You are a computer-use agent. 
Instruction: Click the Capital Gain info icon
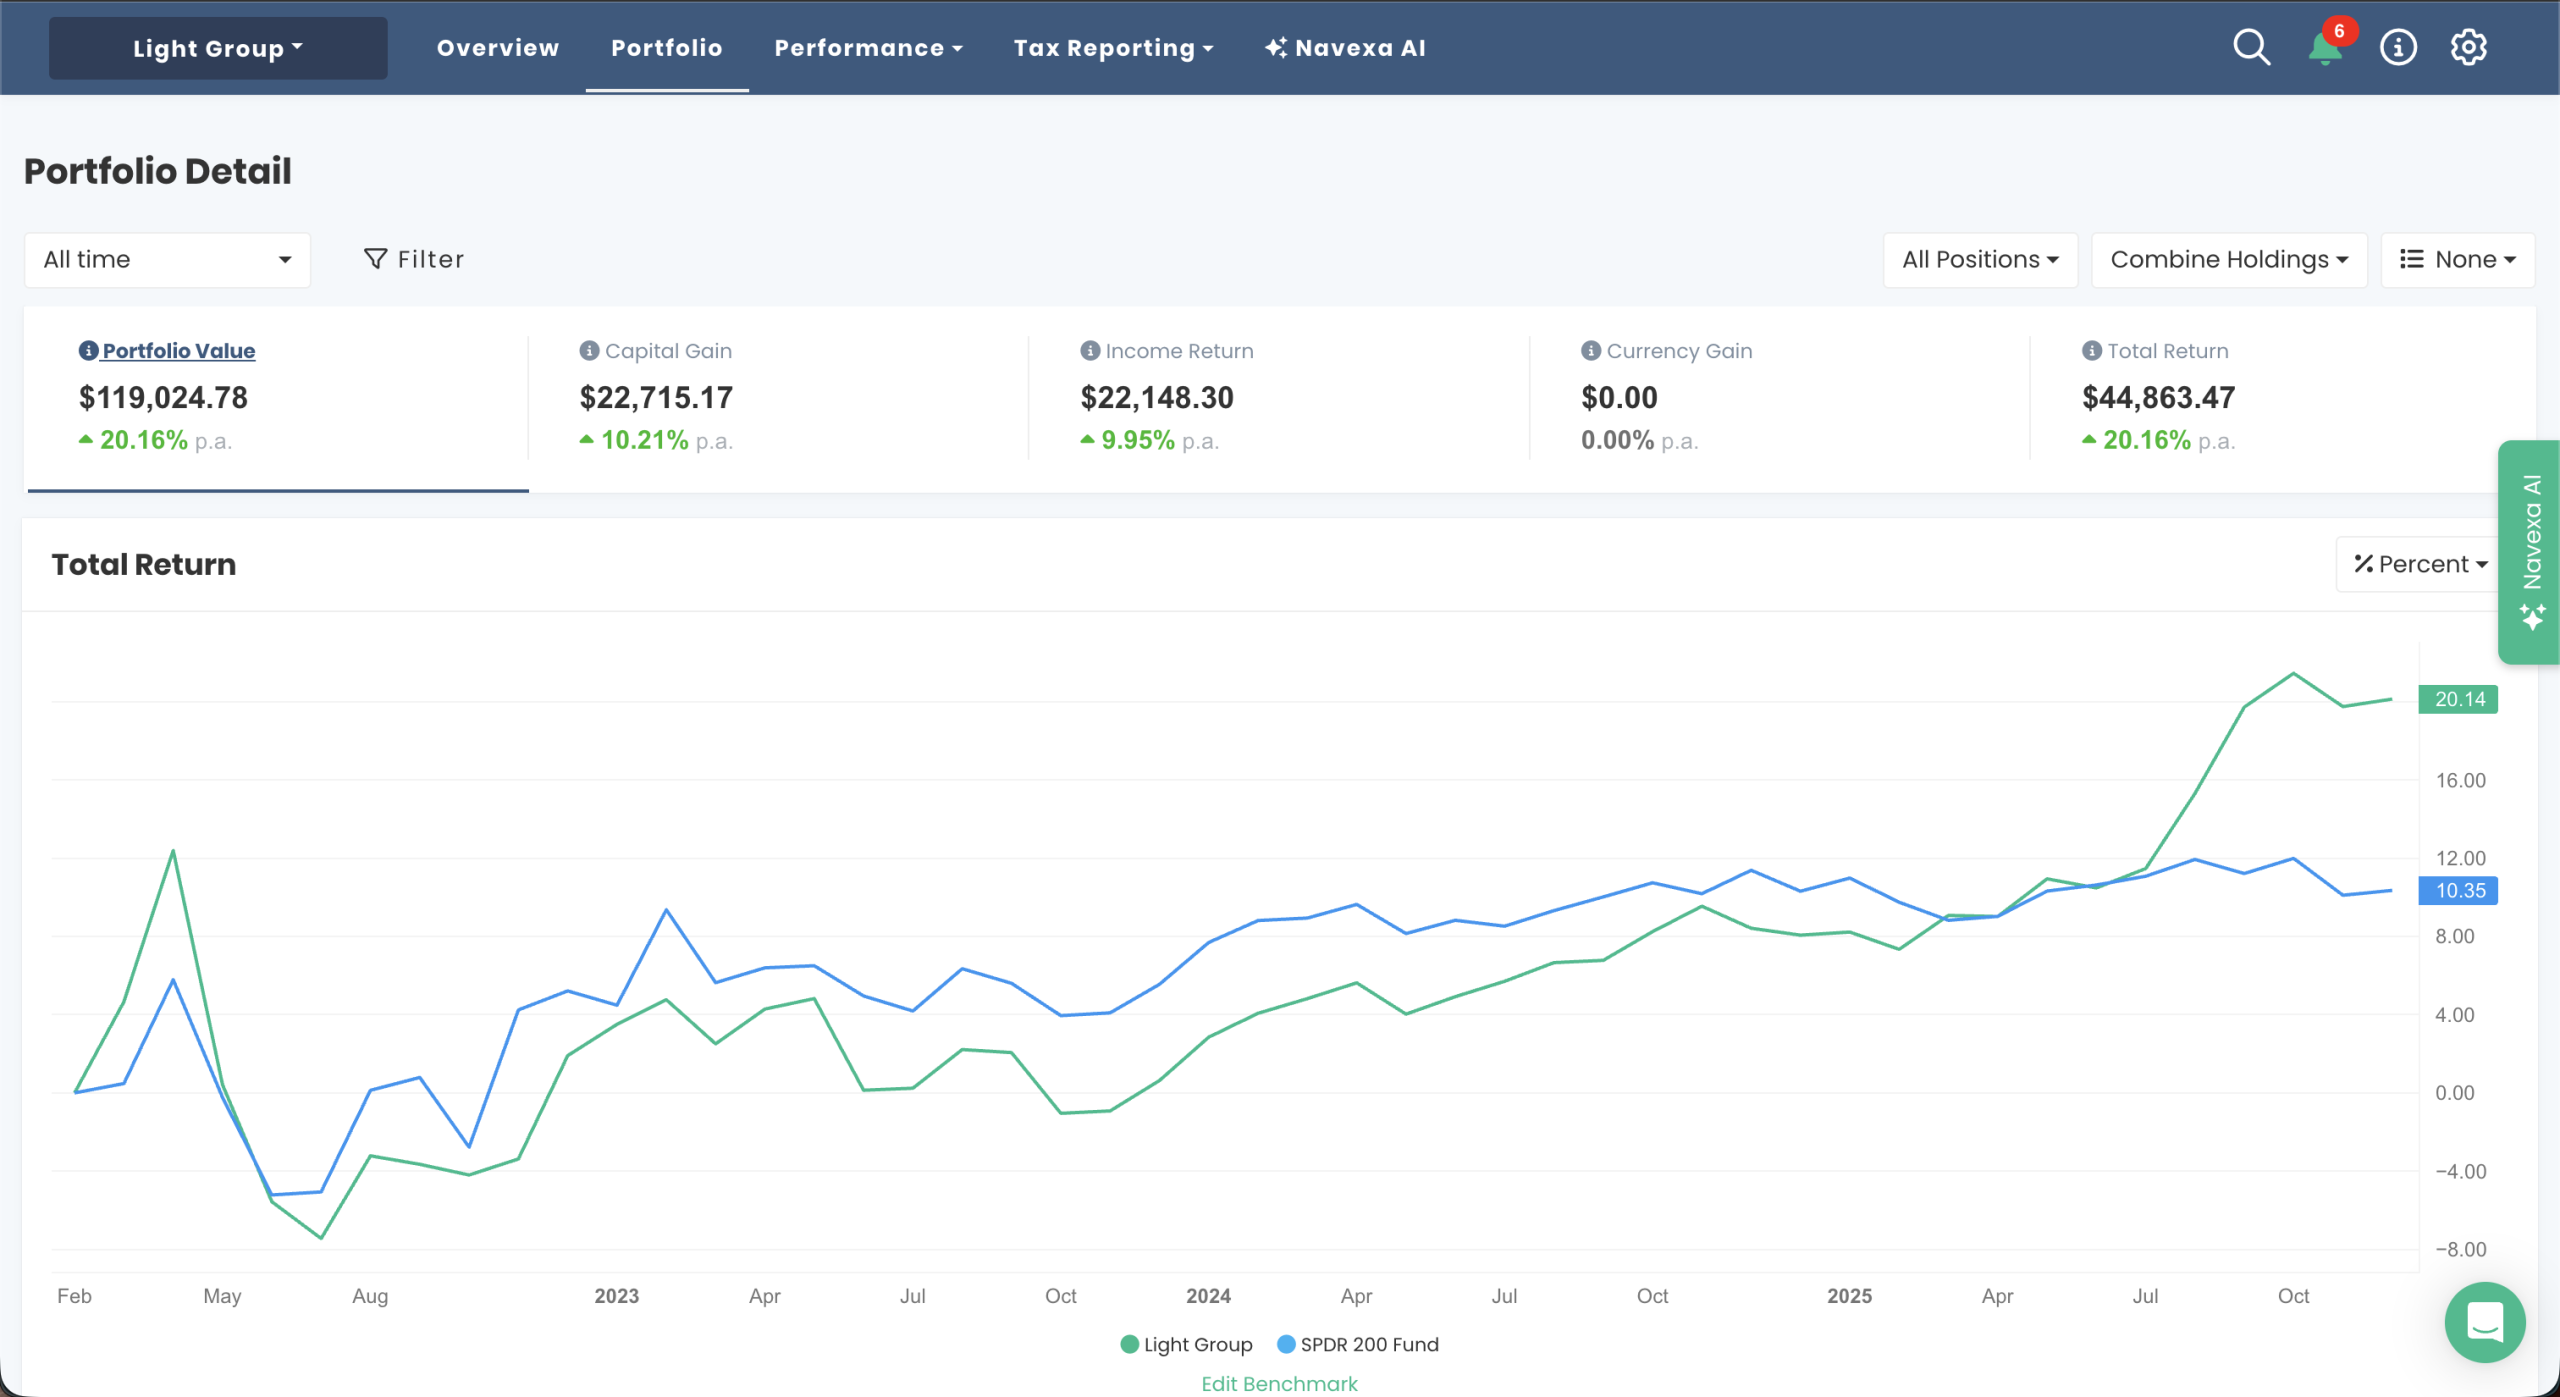pyautogui.click(x=589, y=350)
